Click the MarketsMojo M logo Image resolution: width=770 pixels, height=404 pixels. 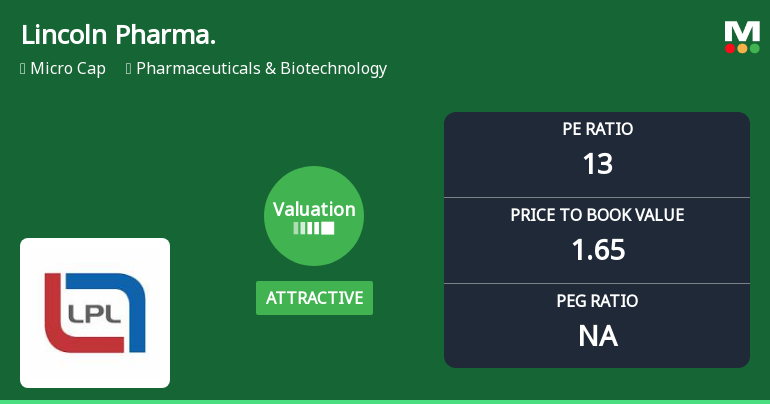742,30
